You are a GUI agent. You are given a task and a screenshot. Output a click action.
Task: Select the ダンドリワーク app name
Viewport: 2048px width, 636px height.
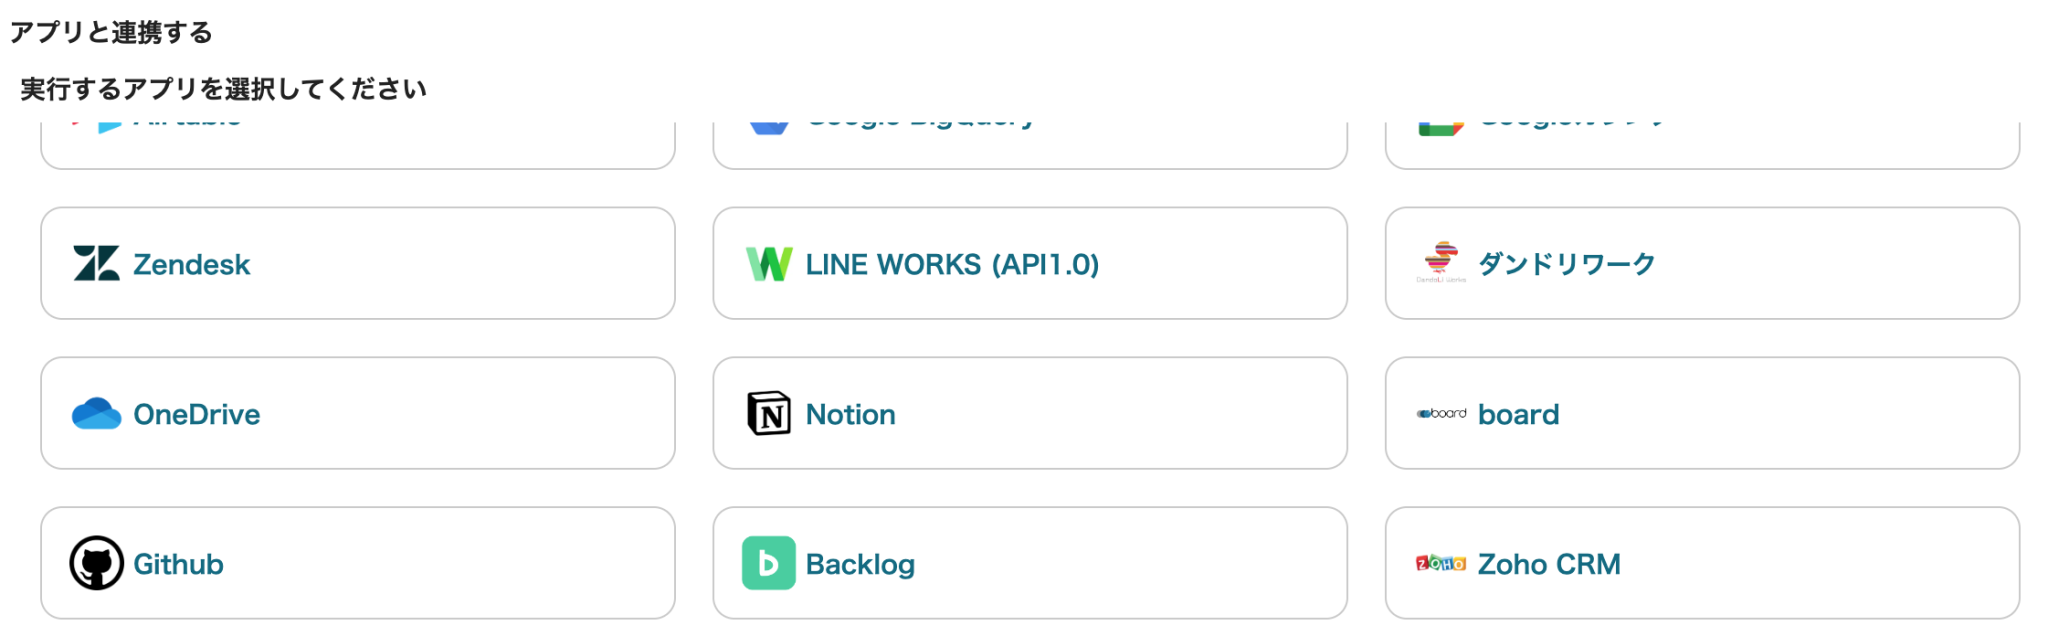coord(1567,265)
